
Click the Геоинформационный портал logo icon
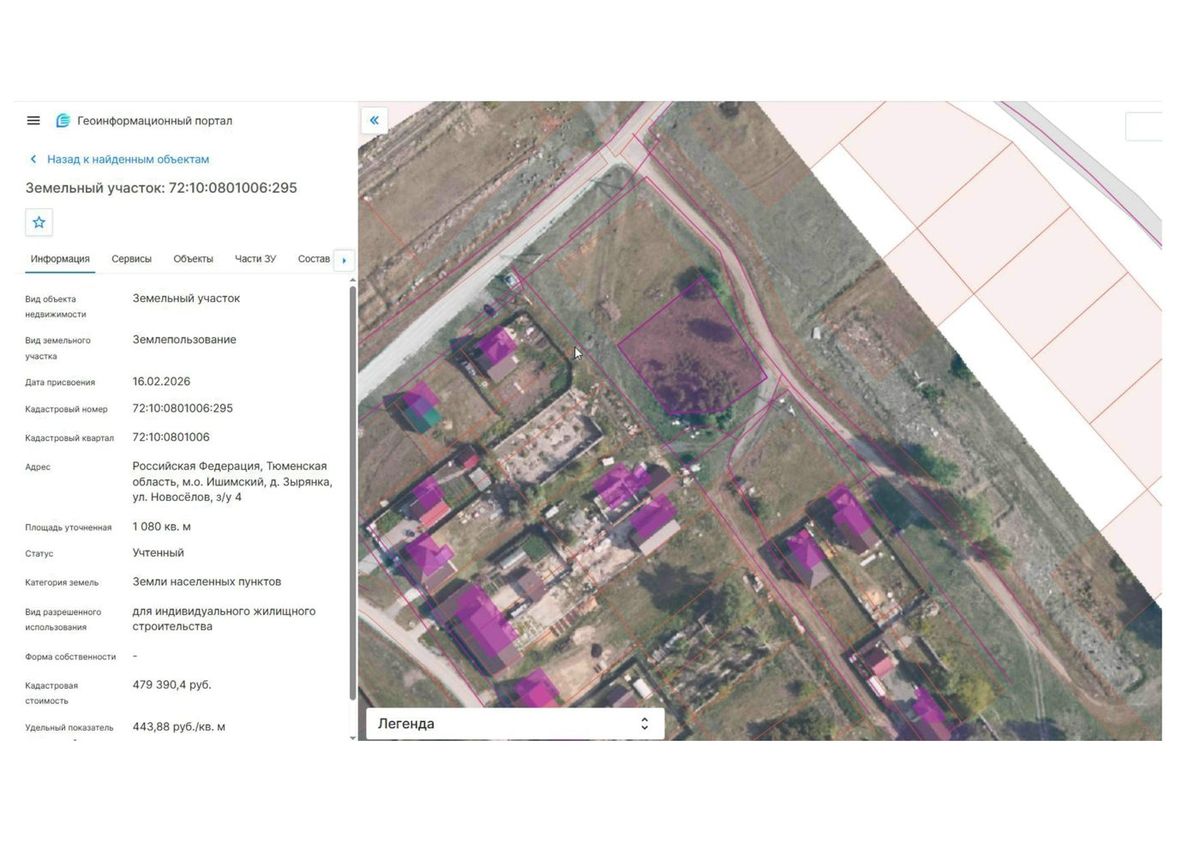[63, 121]
